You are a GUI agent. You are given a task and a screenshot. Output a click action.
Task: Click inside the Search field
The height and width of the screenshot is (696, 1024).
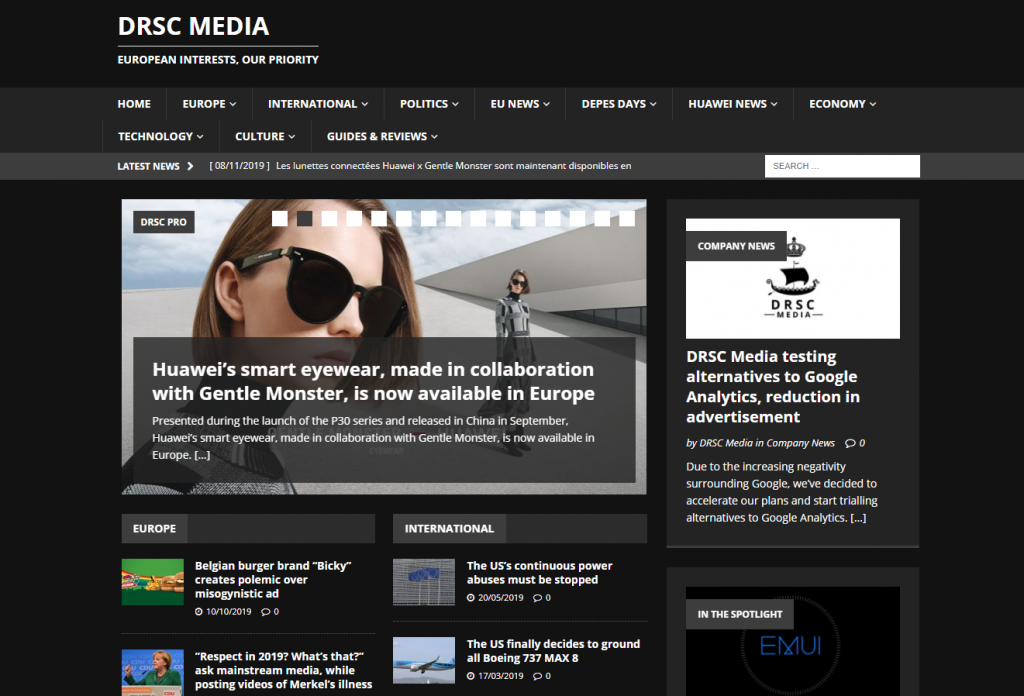click(842, 166)
